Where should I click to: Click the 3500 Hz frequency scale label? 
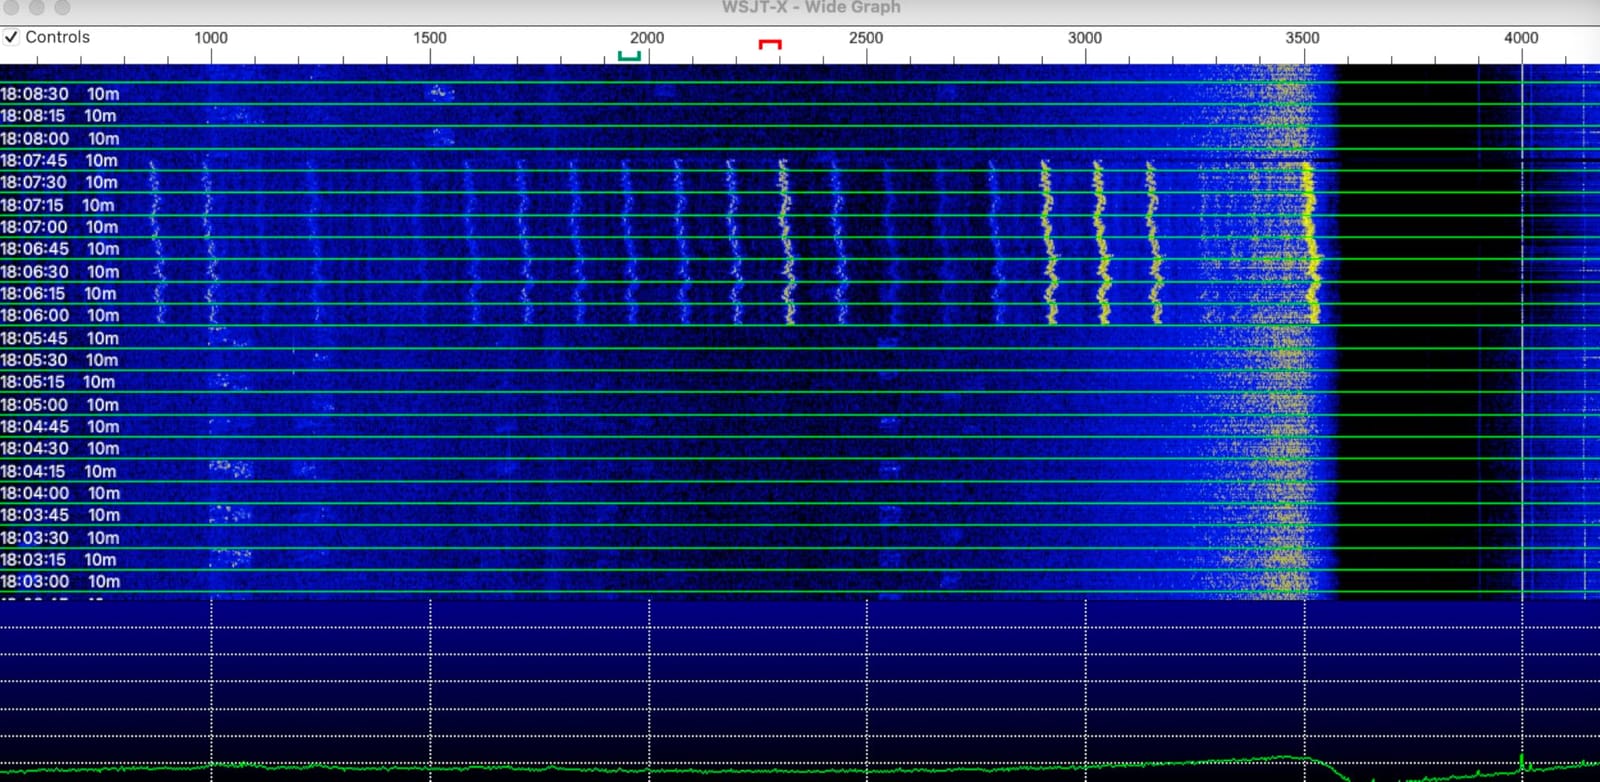click(1303, 38)
